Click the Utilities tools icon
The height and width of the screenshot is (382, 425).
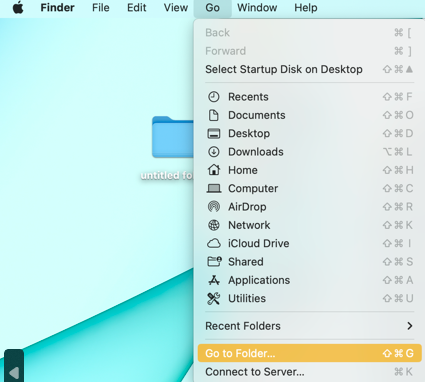214,299
